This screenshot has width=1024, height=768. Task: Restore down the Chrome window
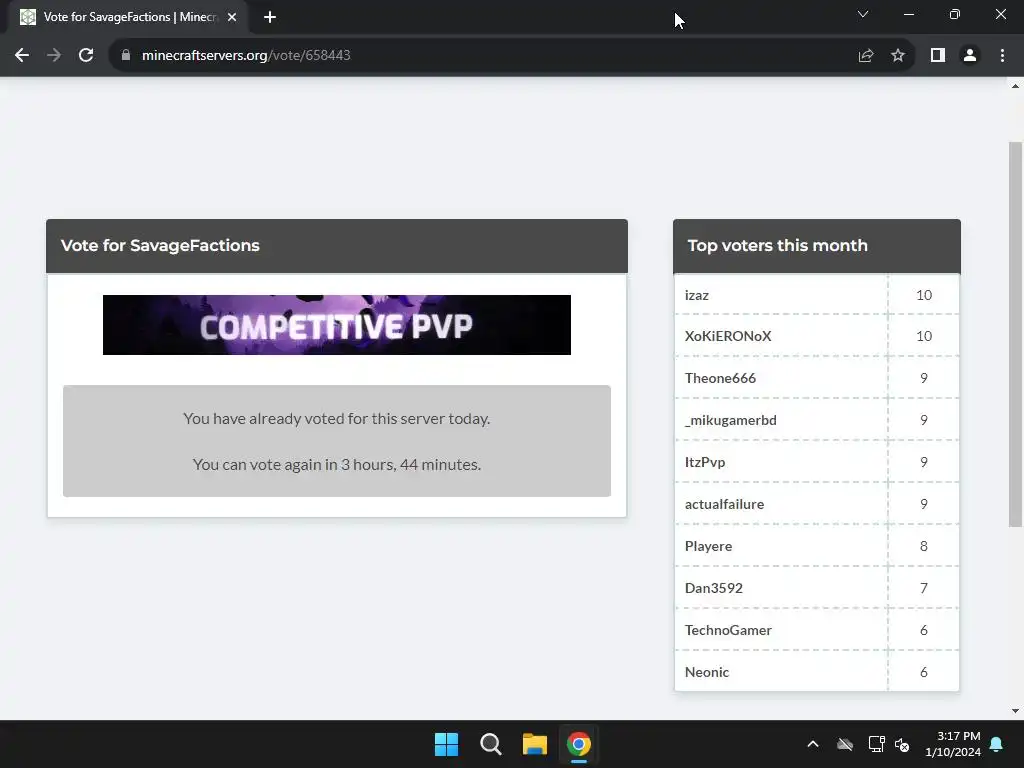coord(955,14)
